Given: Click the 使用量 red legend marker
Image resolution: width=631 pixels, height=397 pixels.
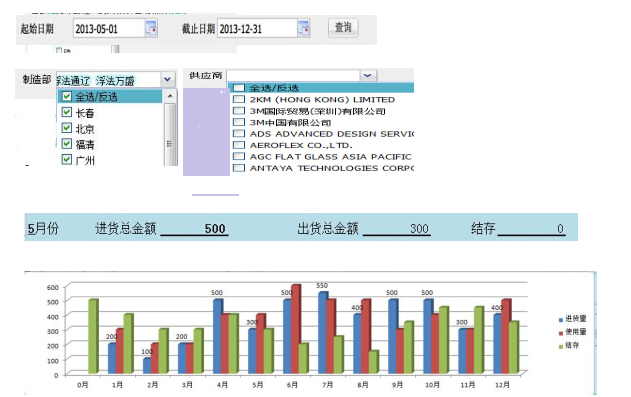Looking at the screenshot, I should (561, 333).
